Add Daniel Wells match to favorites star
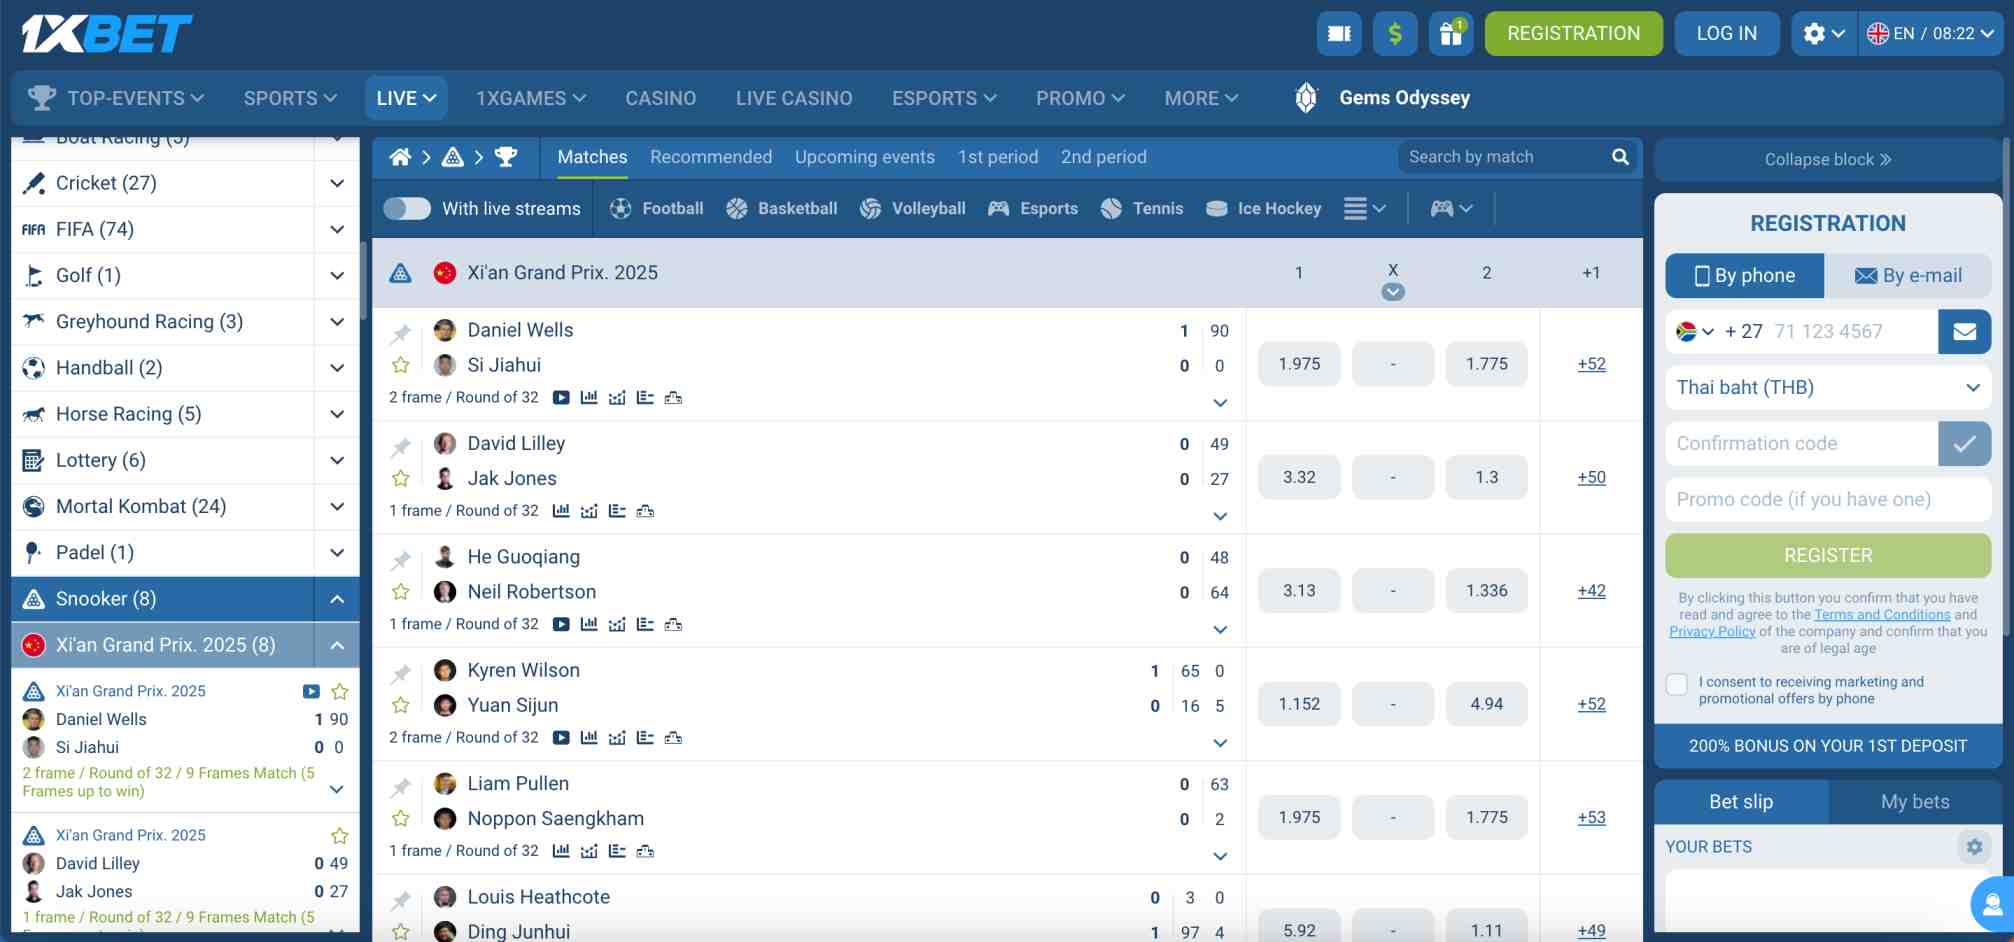This screenshot has width=2014, height=942. [401, 365]
